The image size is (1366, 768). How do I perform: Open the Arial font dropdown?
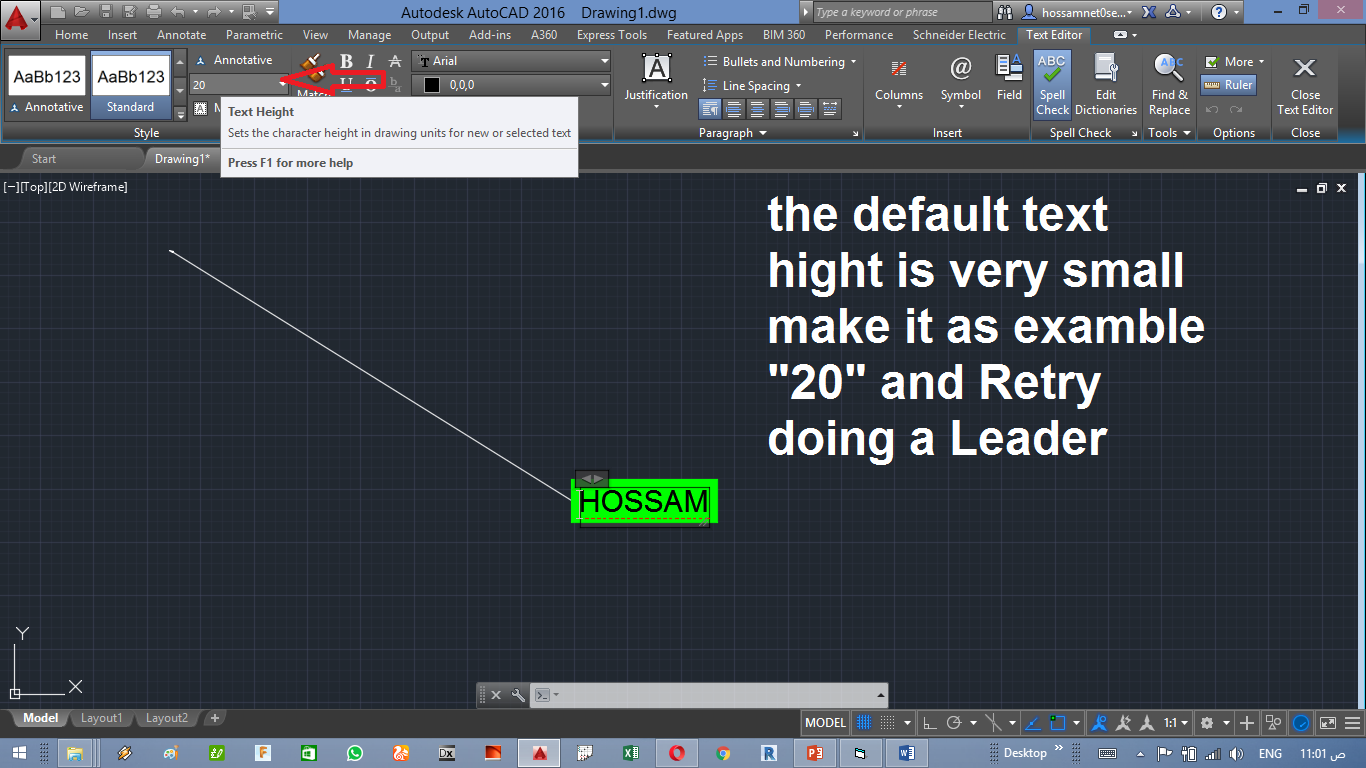(510, 60)
